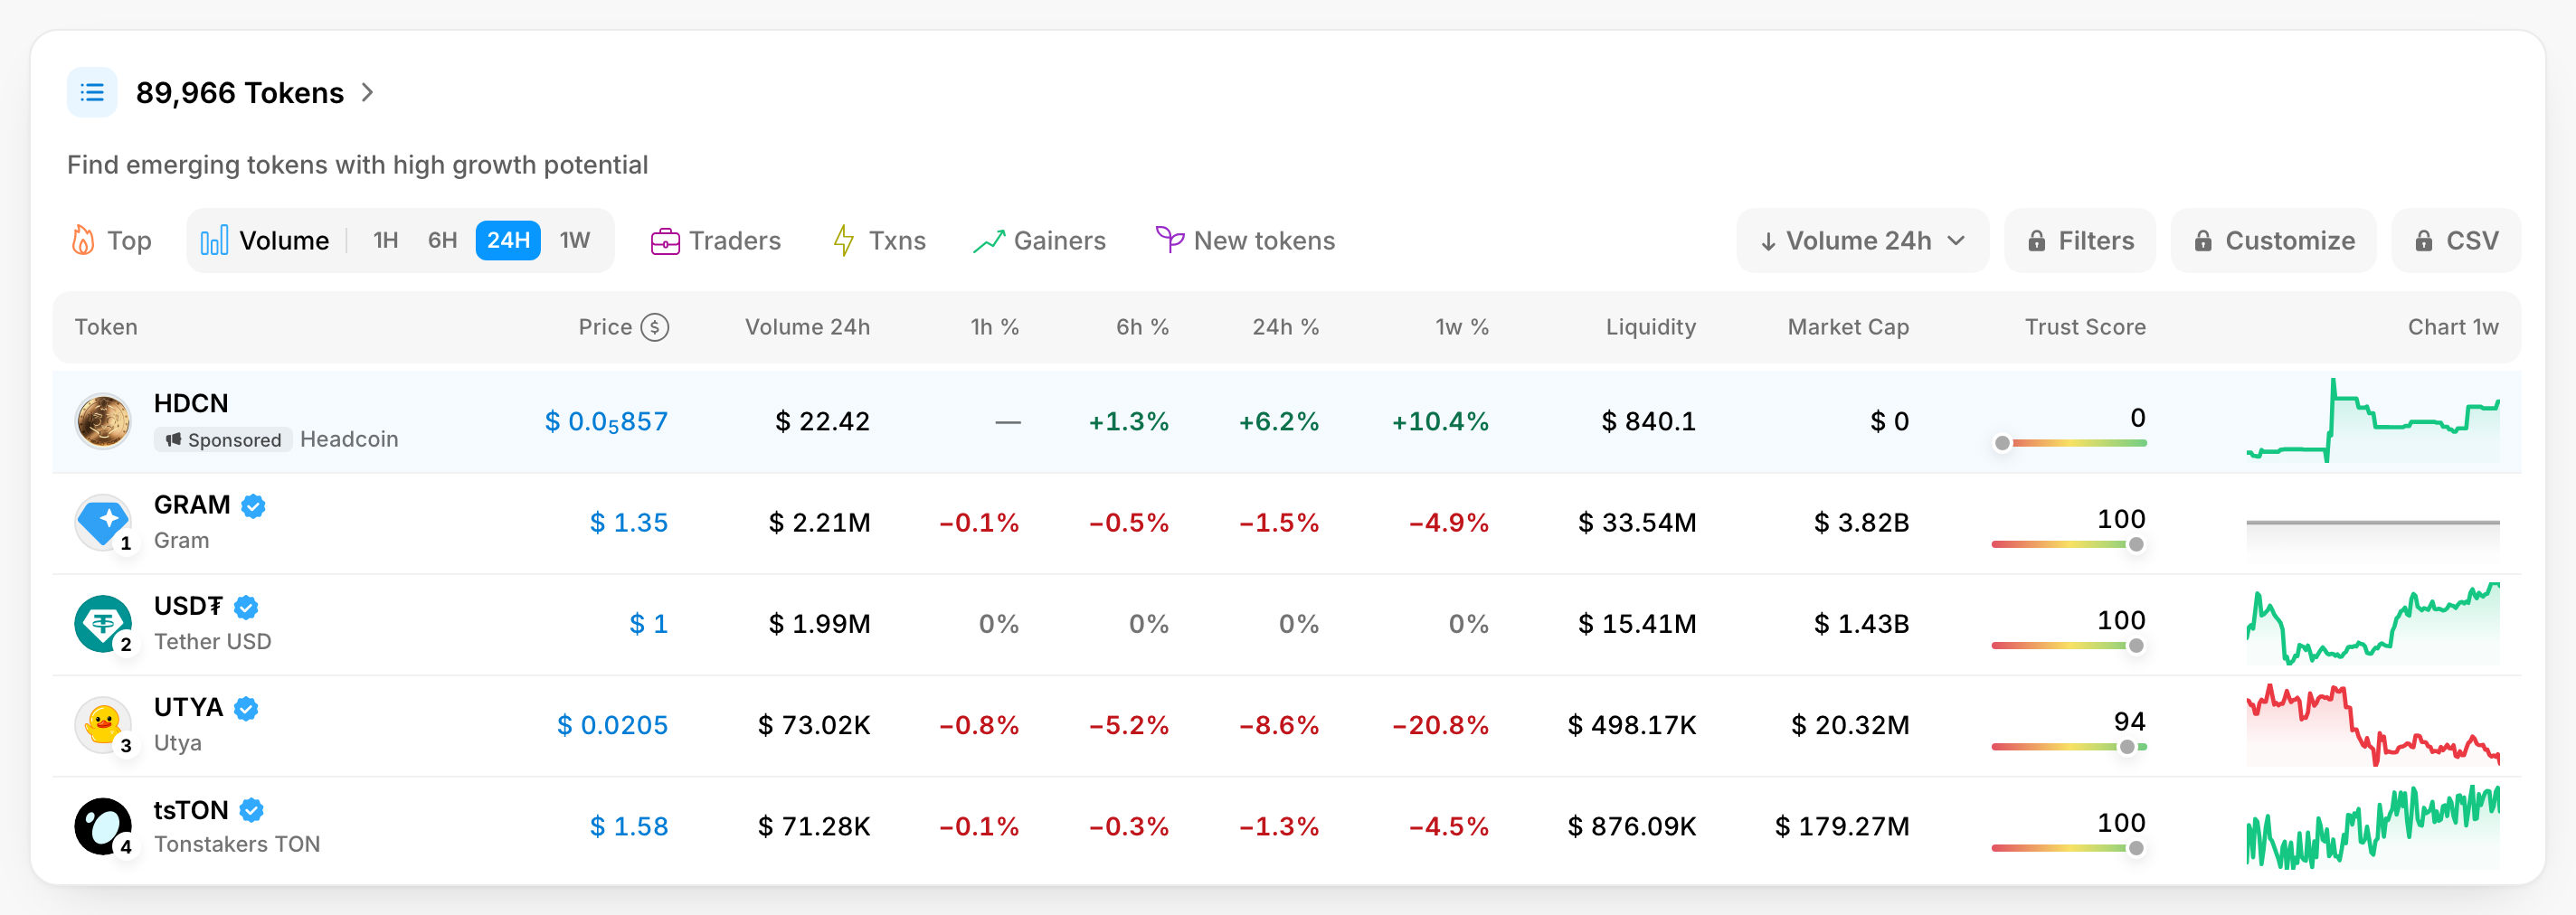Click the Sponsored badge on HDCN
The height and width of the screenshot is (915, 2576).
tap(224, 440)
